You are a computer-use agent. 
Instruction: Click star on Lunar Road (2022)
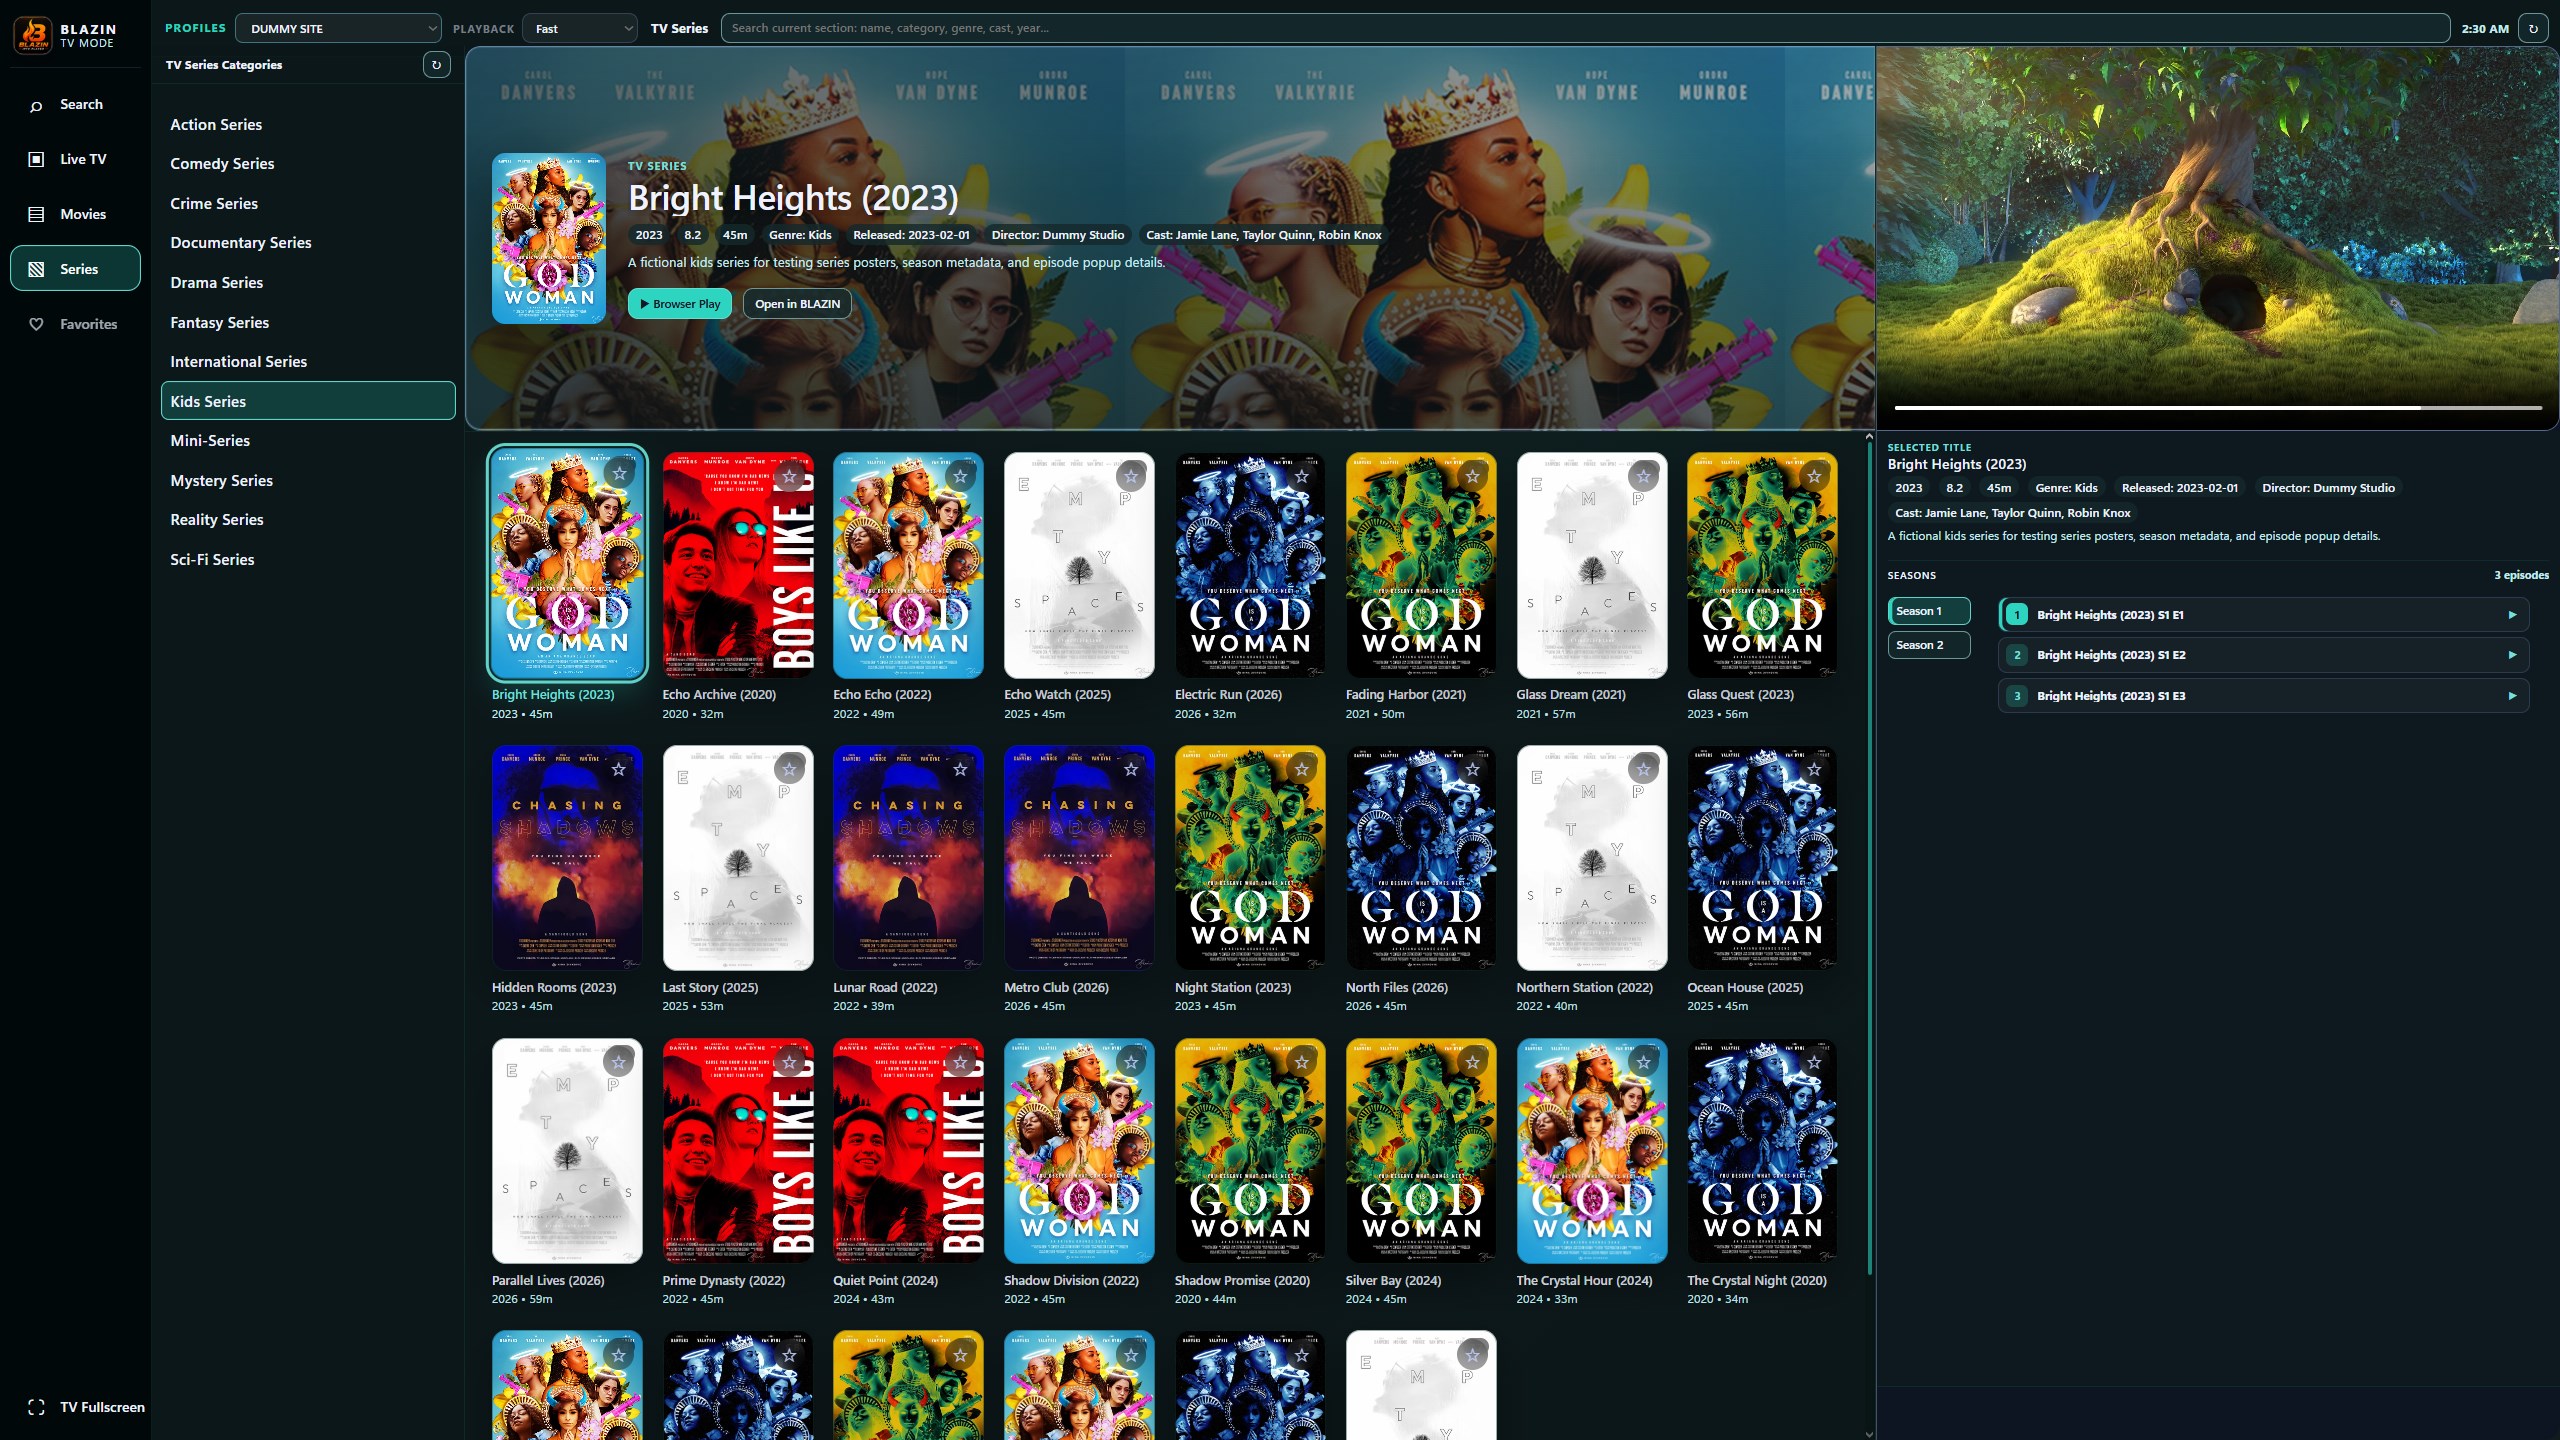(960, 769)
